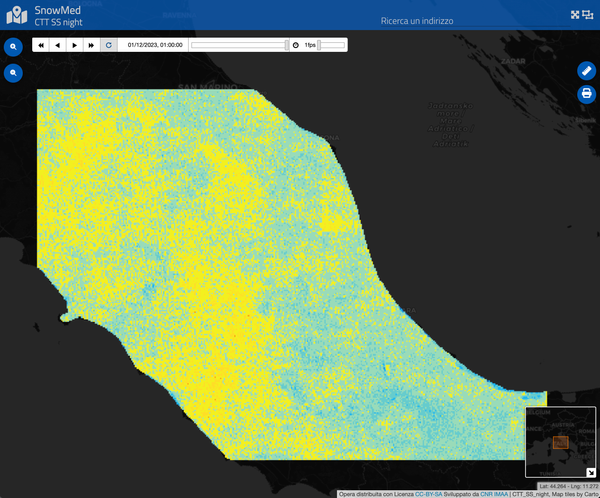Click the clock speed icon
The image size is (600, 498).
tap(296, 45)
